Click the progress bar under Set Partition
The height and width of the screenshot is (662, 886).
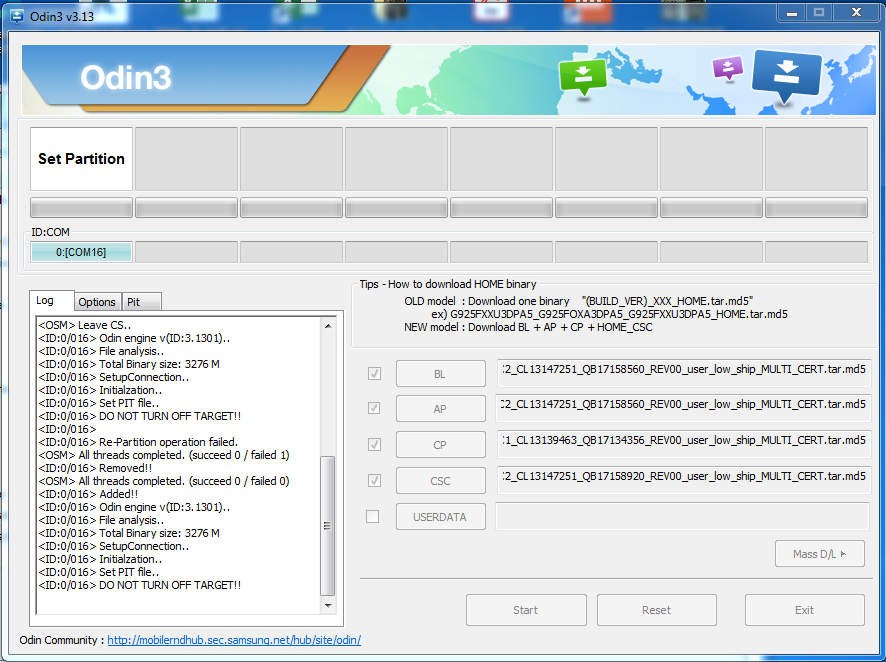pyautogui.click(x=81, y=208)
